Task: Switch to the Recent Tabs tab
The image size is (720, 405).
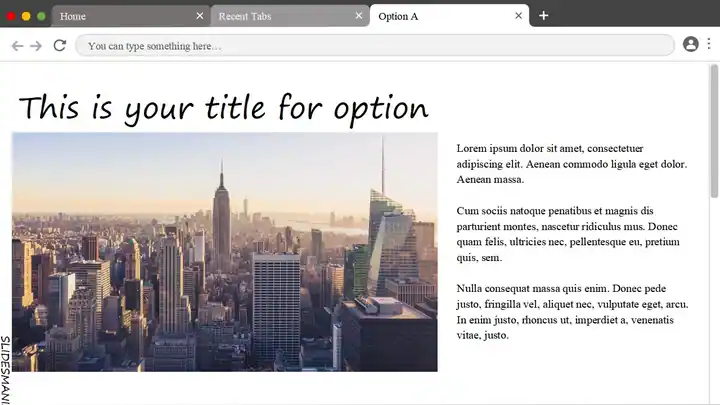Action: point(290,16)
